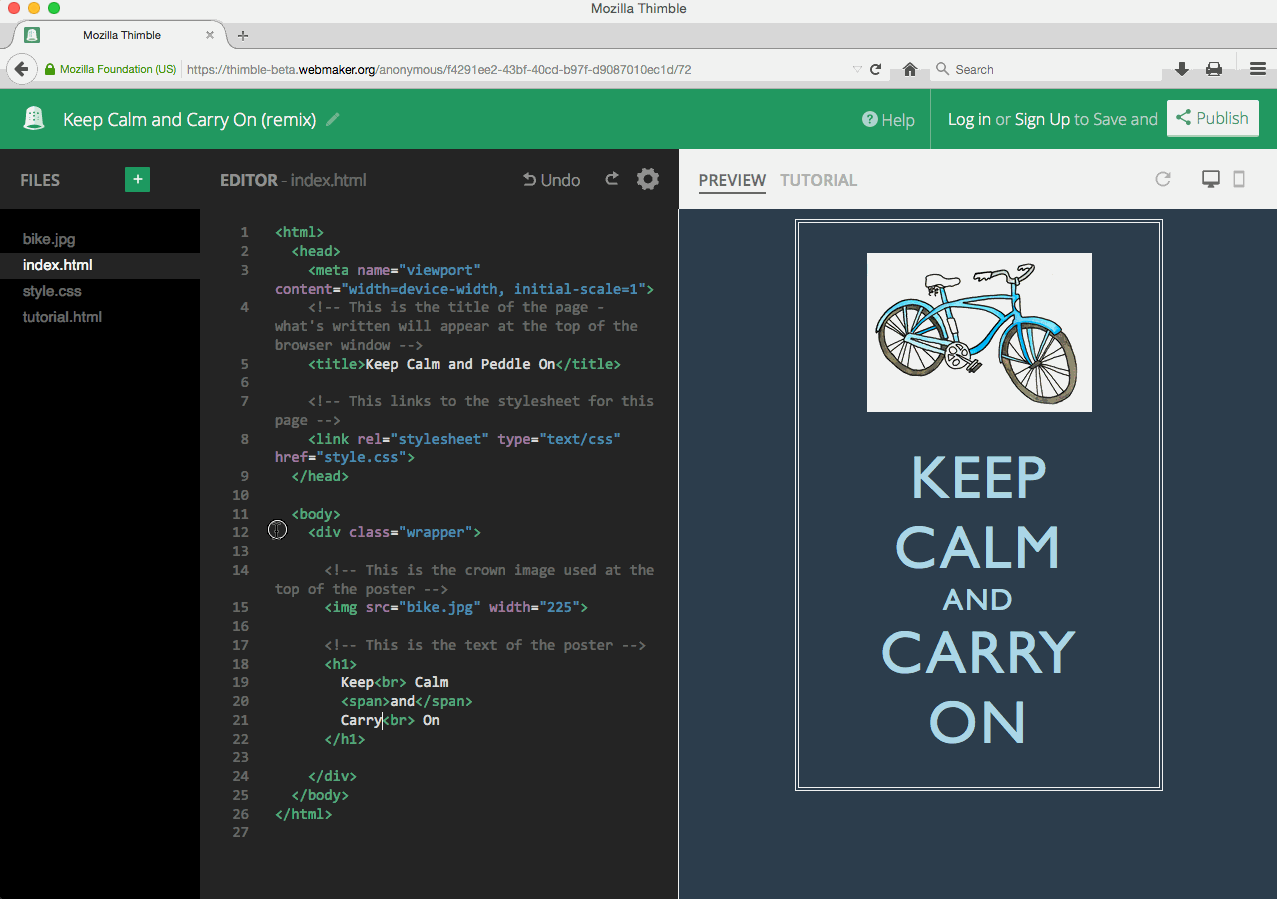1277x899 pixels.
Task: Edit project title with the pencil icon
Action: click(333, 119)
